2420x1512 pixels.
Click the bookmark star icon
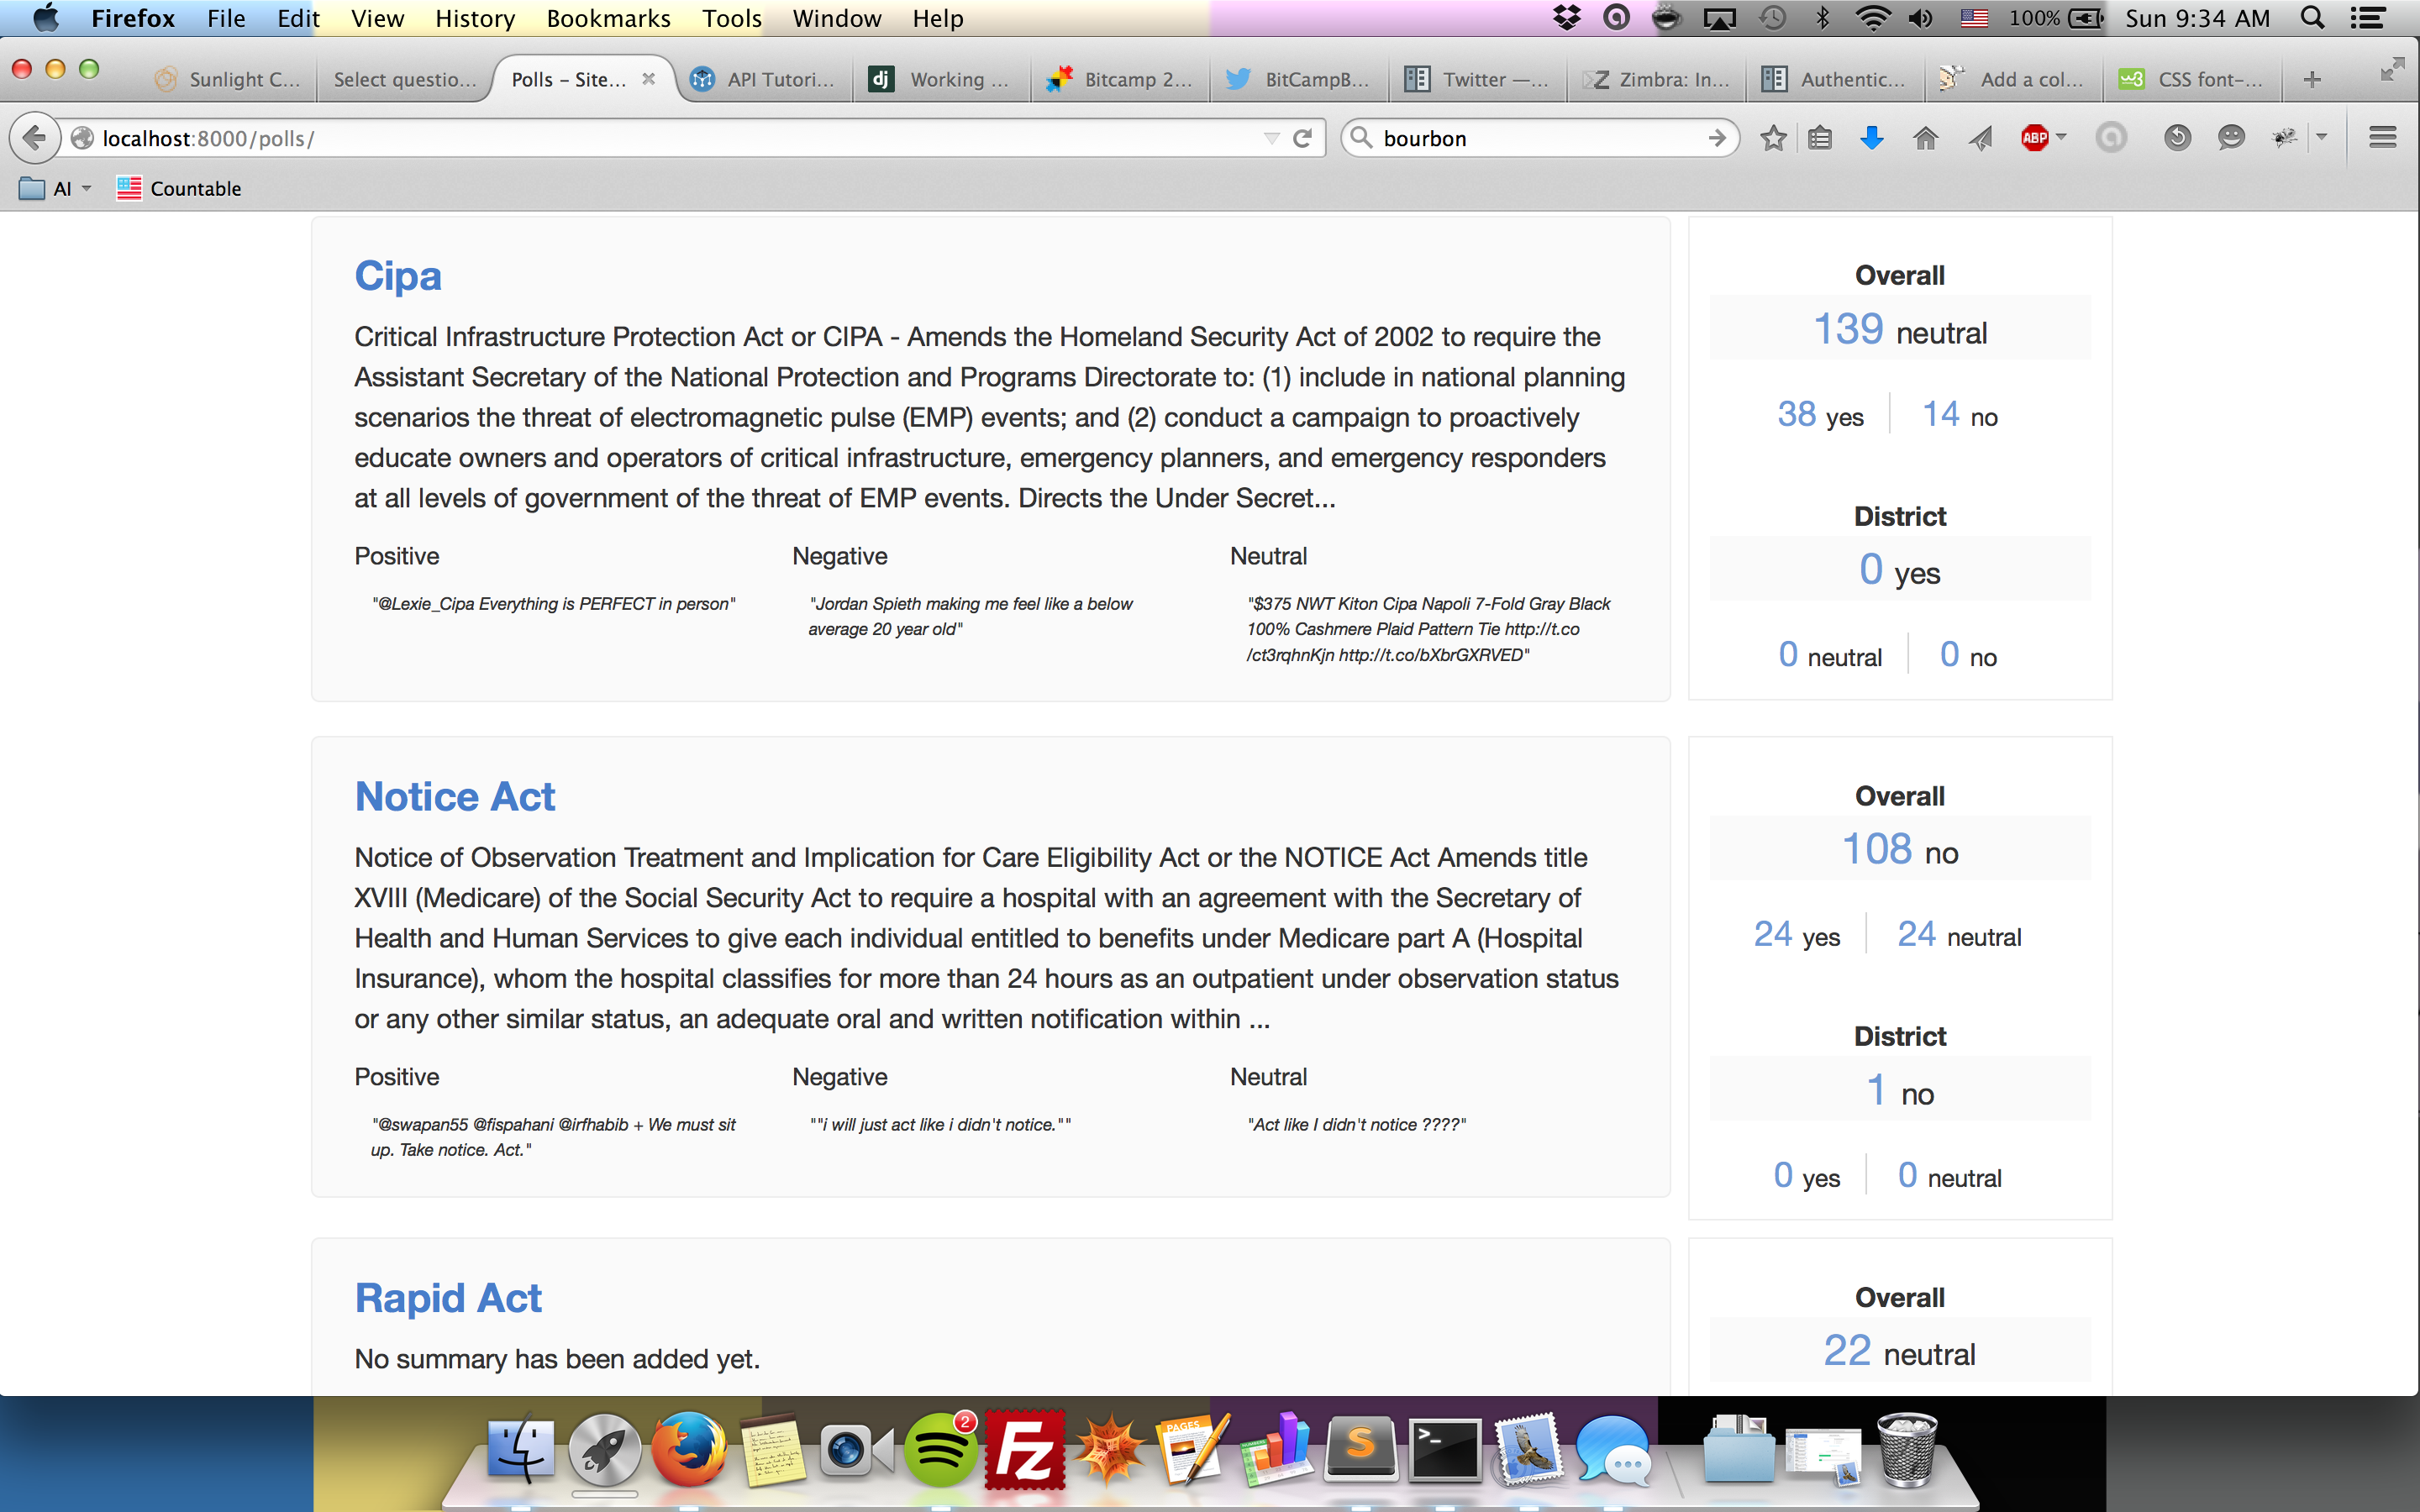tap(1773, 138)
